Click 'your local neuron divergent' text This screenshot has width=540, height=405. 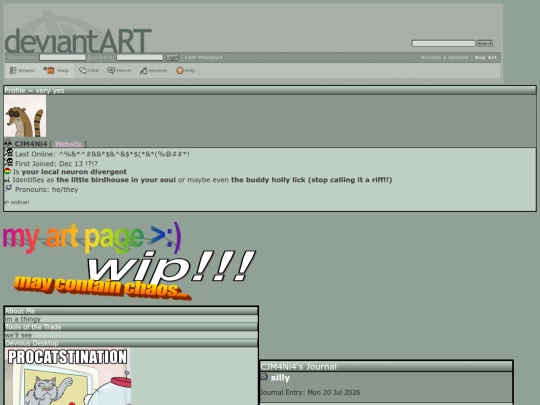point(74,172)
